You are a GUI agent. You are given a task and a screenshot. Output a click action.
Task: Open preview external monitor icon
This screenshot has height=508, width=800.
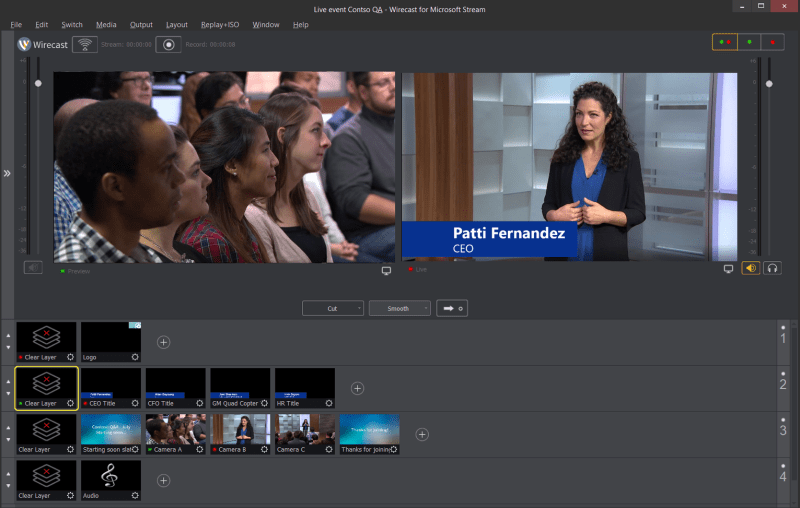click(386, 271)
